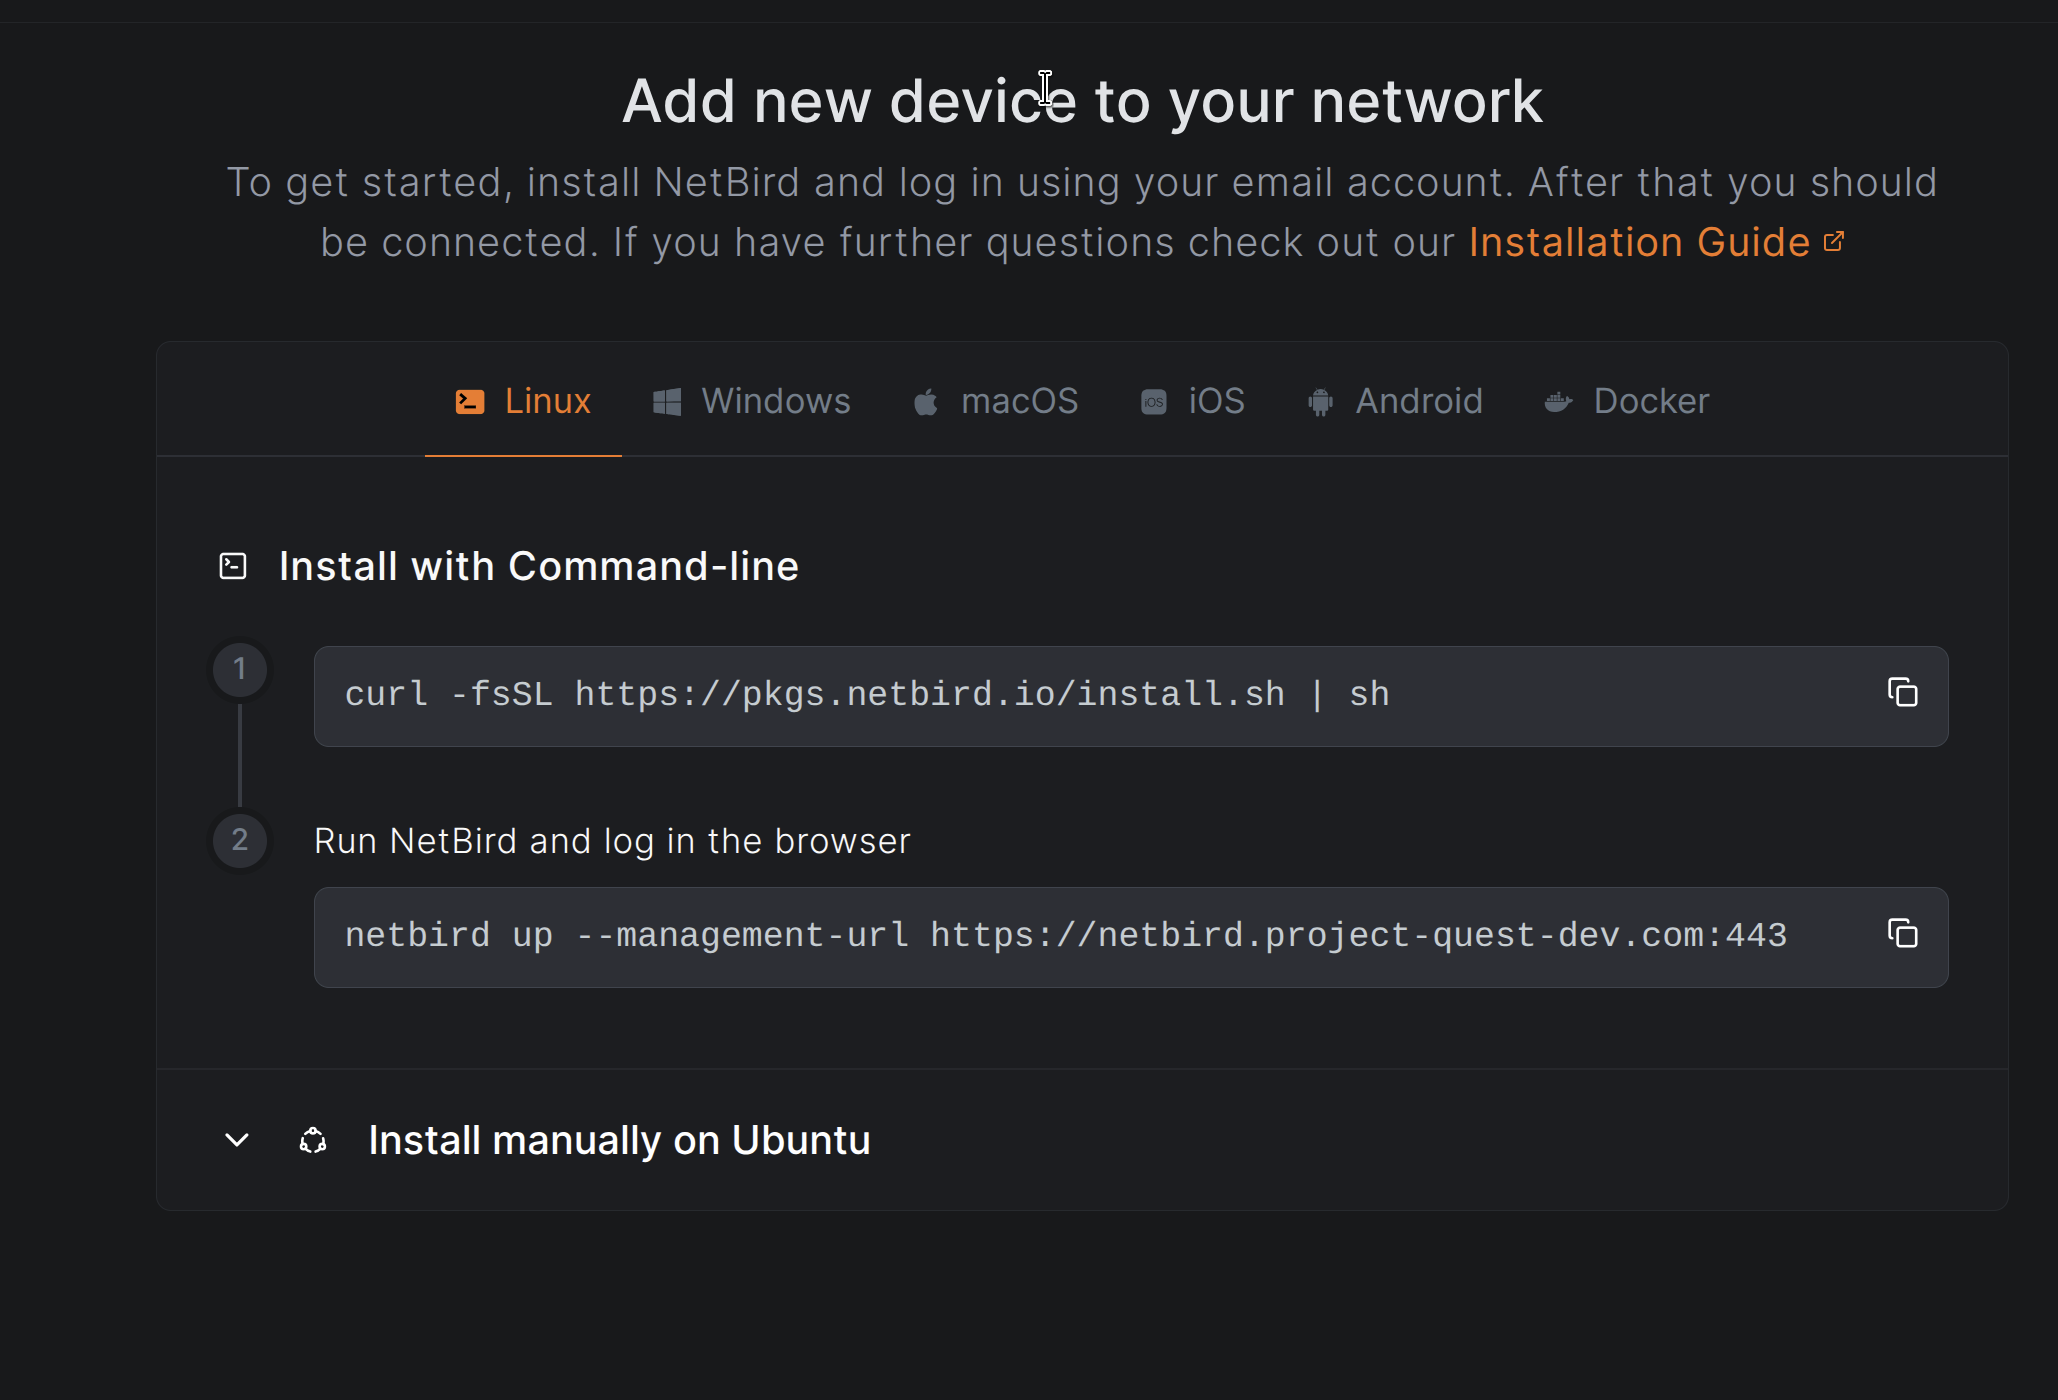Click the Apple icon next to macOS

[x=925, y=400]
